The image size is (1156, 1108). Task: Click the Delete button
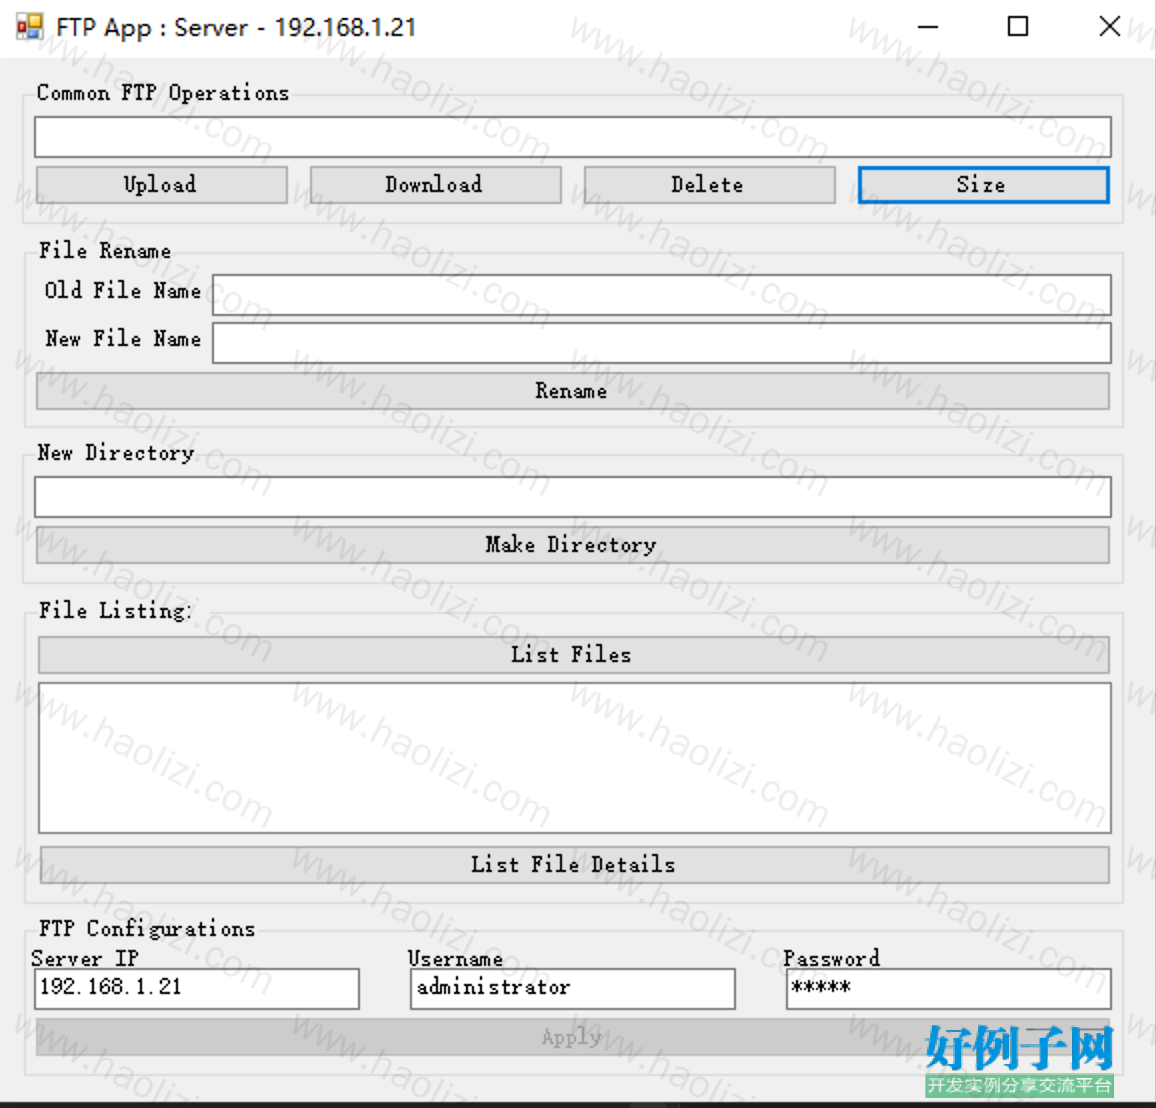[x=709, y=184]
